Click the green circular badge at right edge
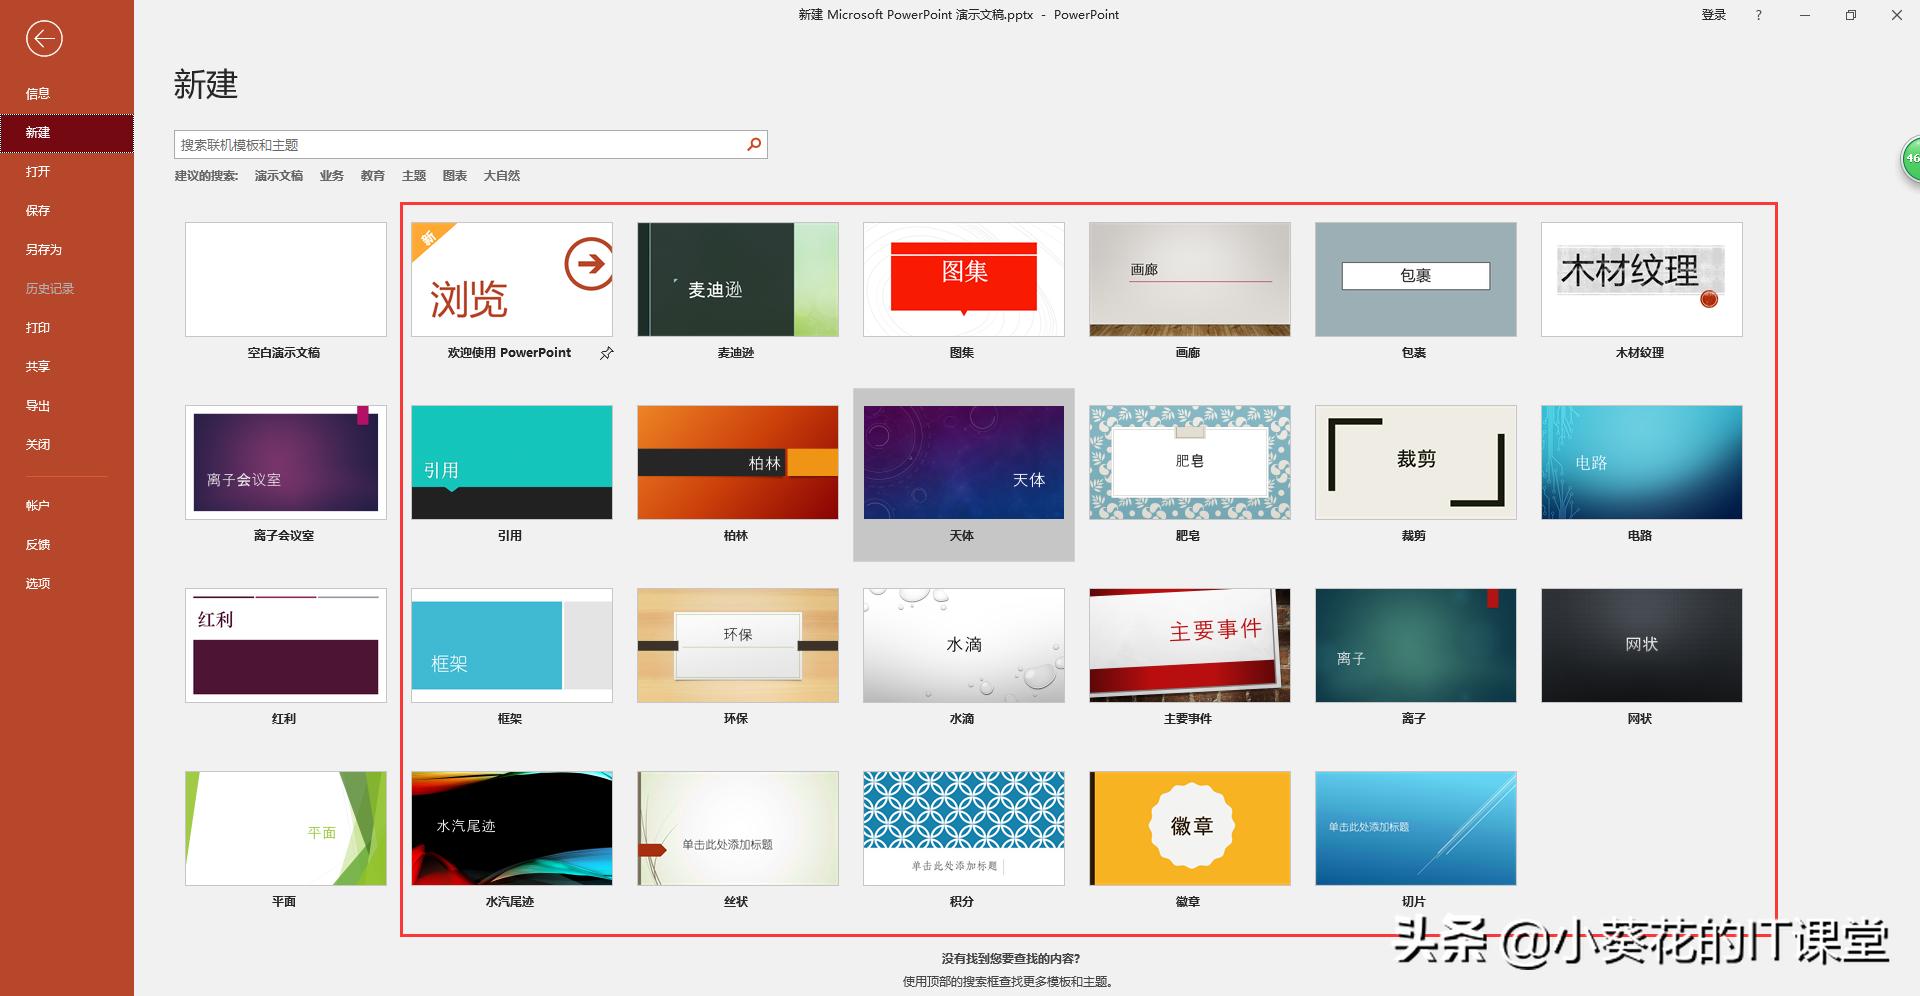Viewport: 1920px width, 996px height. tap(1911, 158)
